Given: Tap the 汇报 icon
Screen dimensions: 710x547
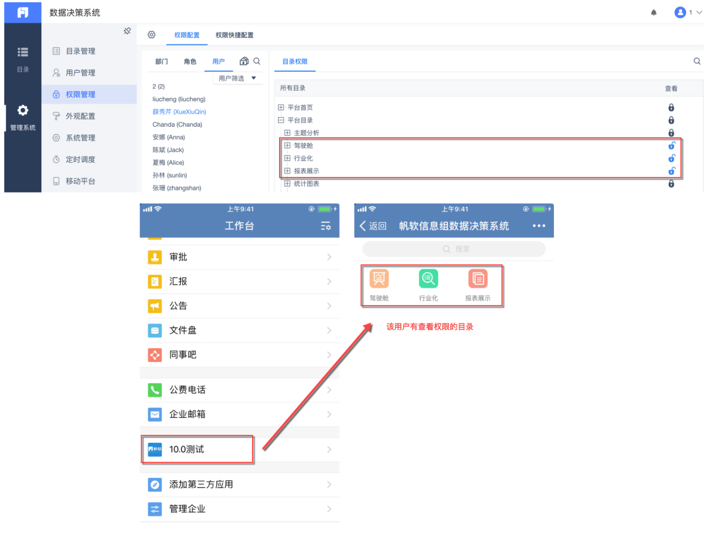Looking at the screenshot, I should click(155, 282).
